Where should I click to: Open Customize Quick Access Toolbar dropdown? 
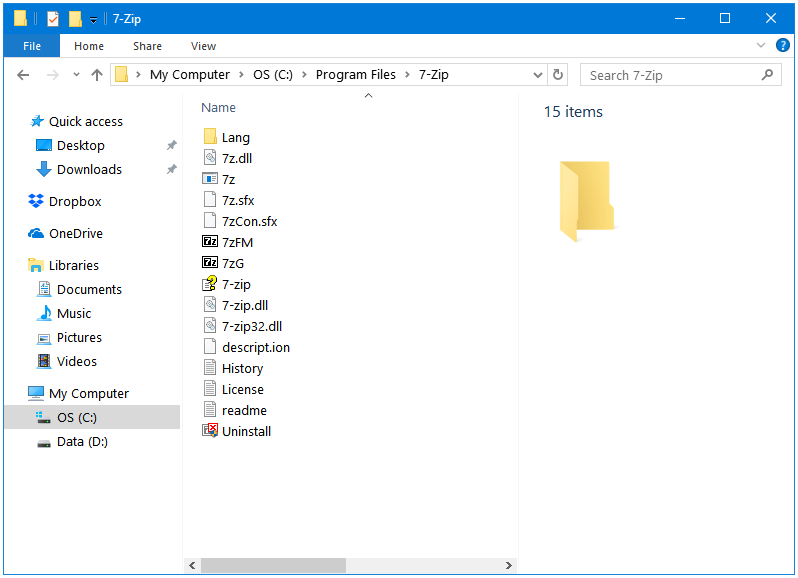(x=94, y=20)
